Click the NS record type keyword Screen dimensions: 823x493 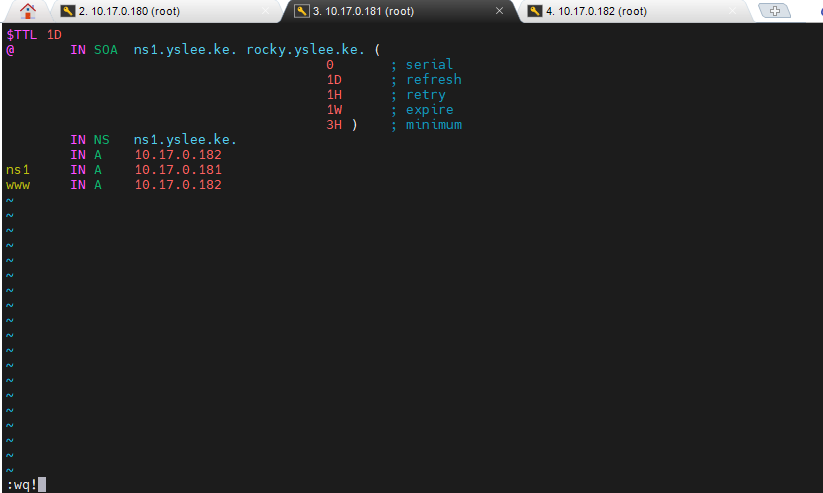tap(101, 140)
